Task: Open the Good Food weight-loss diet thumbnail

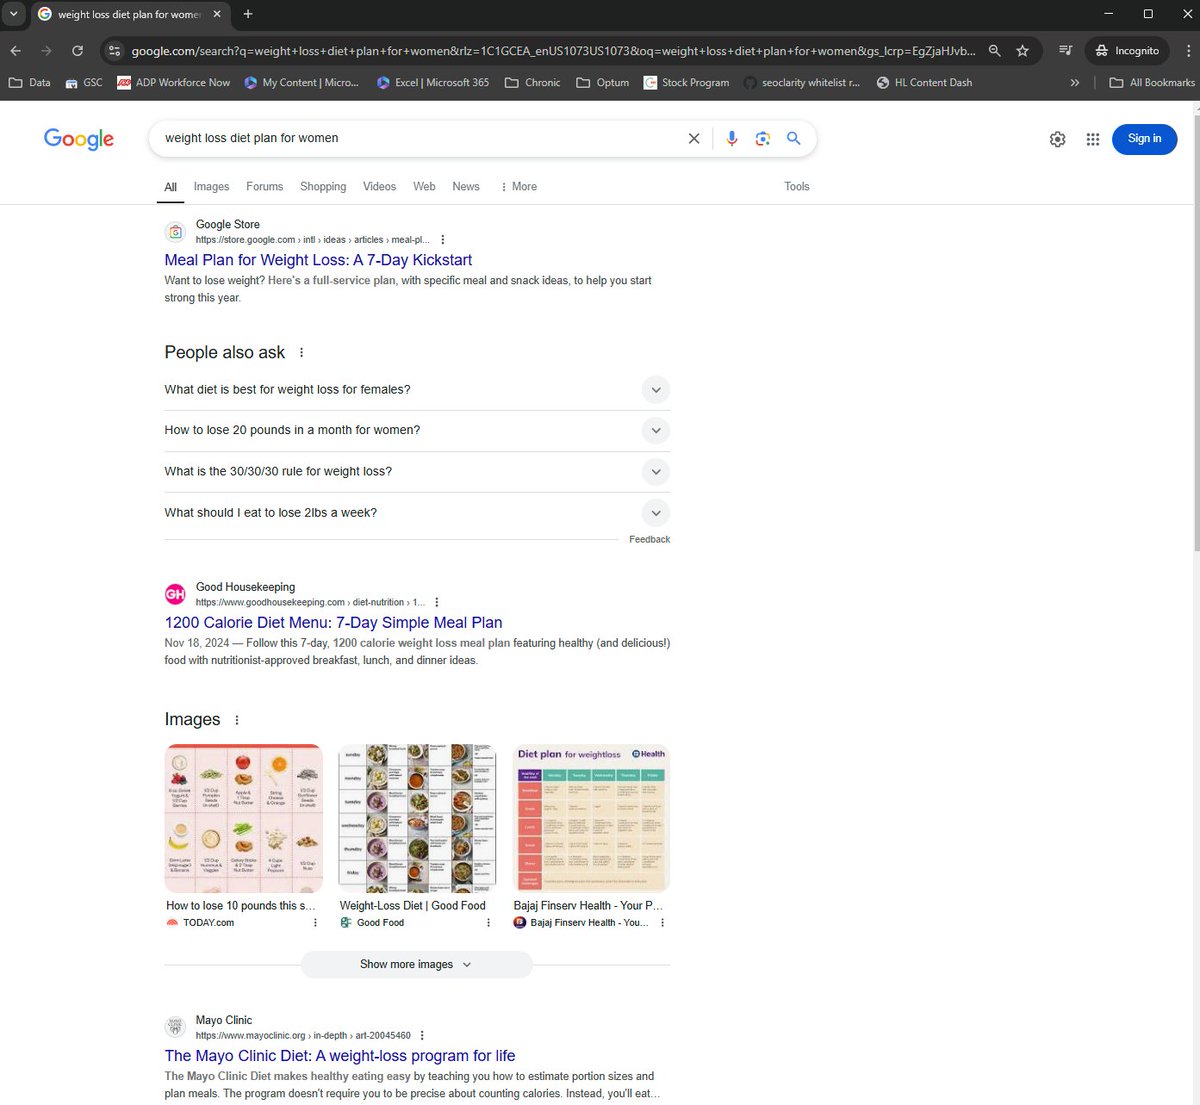Action: pyautogui.click(x=417, y=818)
